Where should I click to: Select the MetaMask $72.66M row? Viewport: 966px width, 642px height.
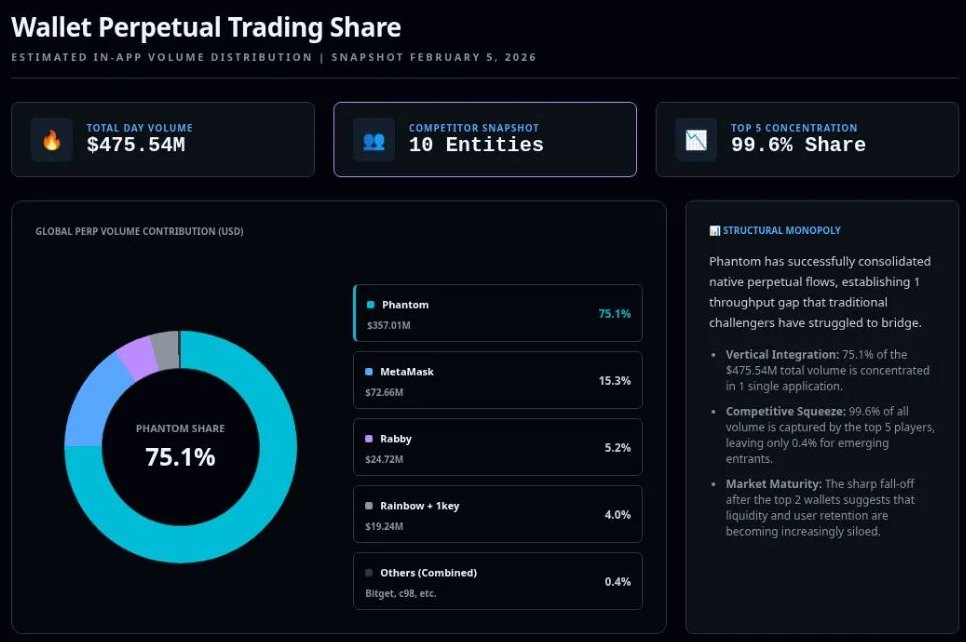pos(497,380)
